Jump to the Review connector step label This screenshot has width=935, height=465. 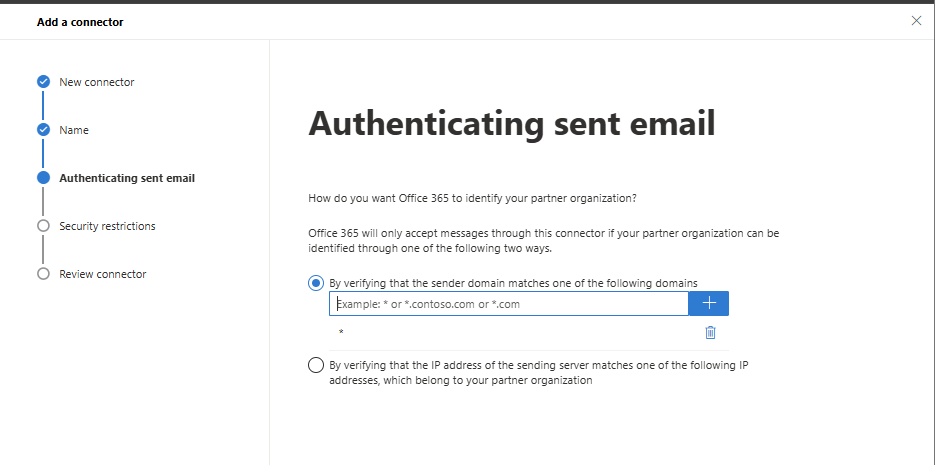(103, 274)
